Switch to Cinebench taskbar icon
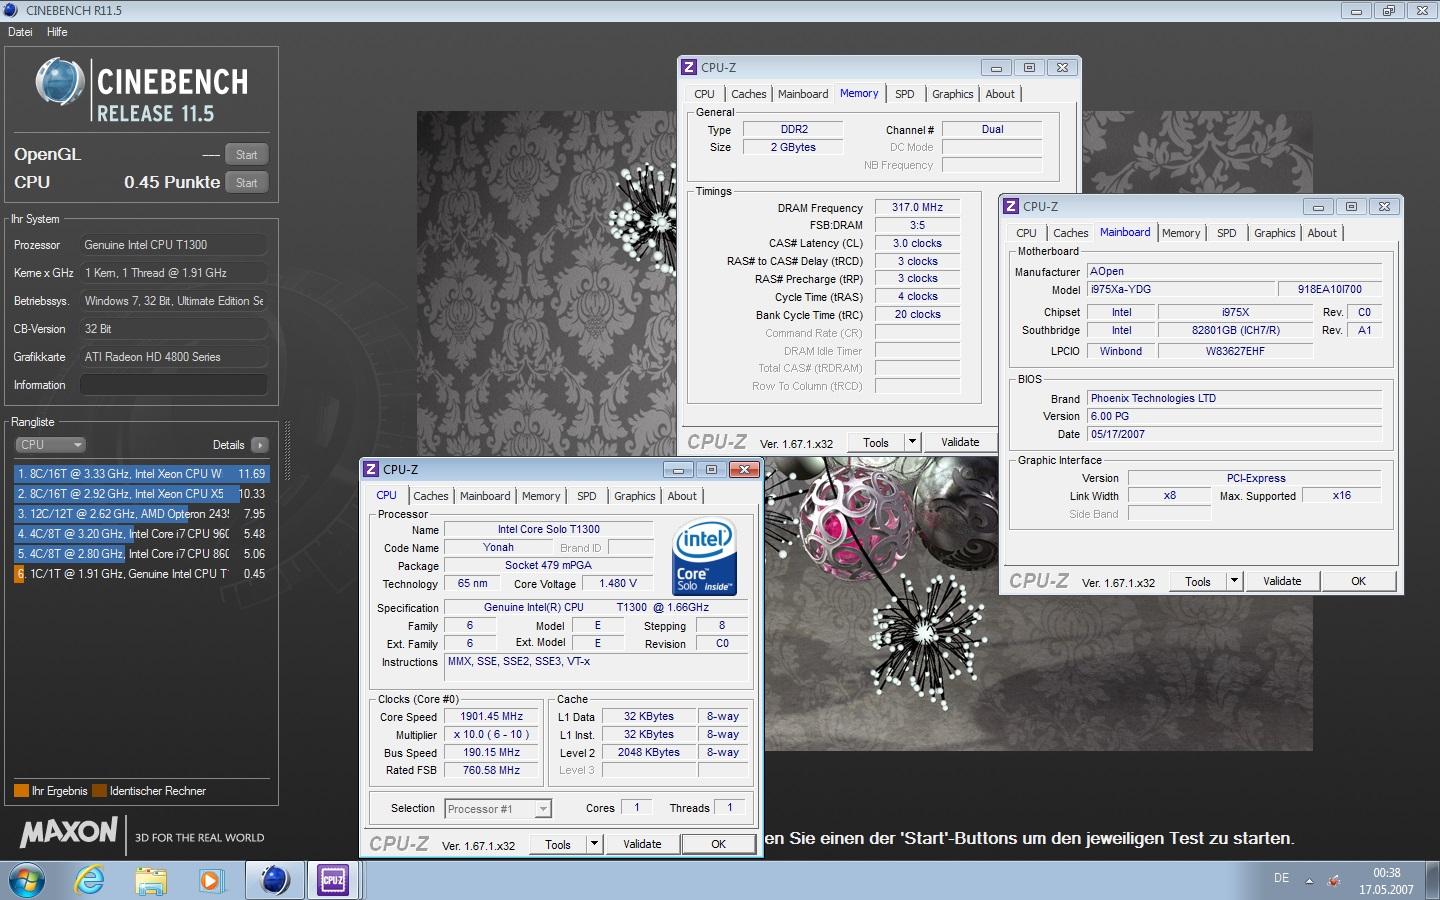The height and width of the screenshot is (900, 1440). [x=275, y=880]
